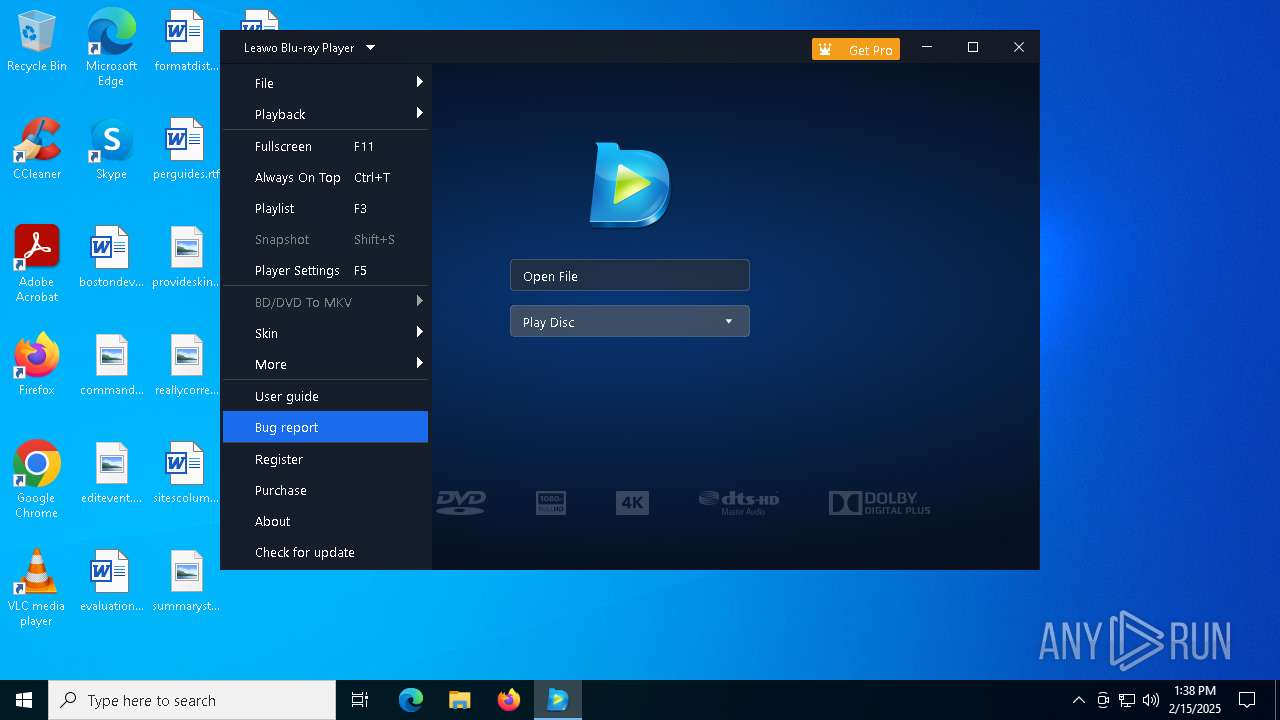Click Purchase in the menu
The height and width of the screenshot is (720, 1280).
pos(326,490)
